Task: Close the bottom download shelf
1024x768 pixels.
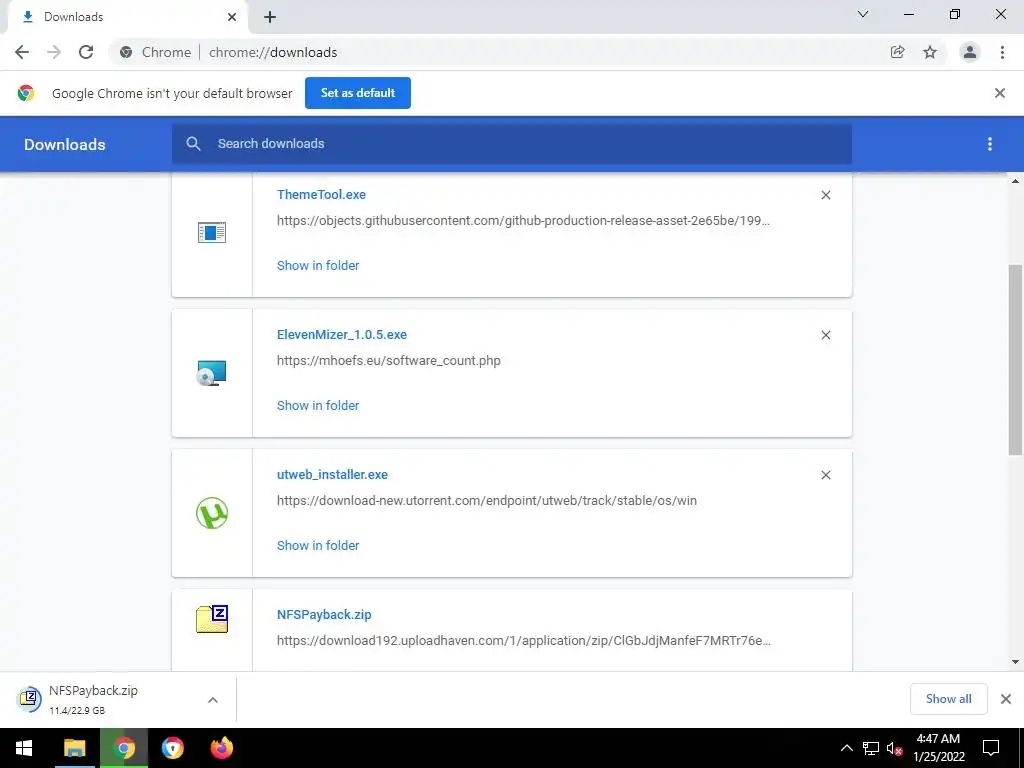Action: 1006,699
